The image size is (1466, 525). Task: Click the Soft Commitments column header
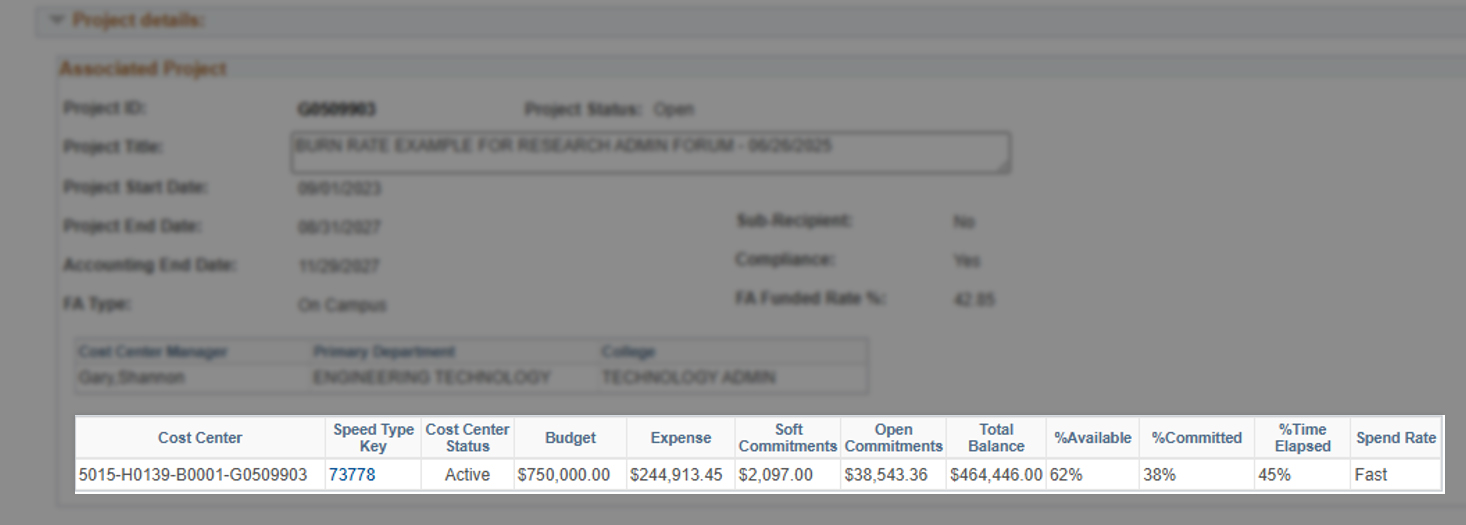788,438
